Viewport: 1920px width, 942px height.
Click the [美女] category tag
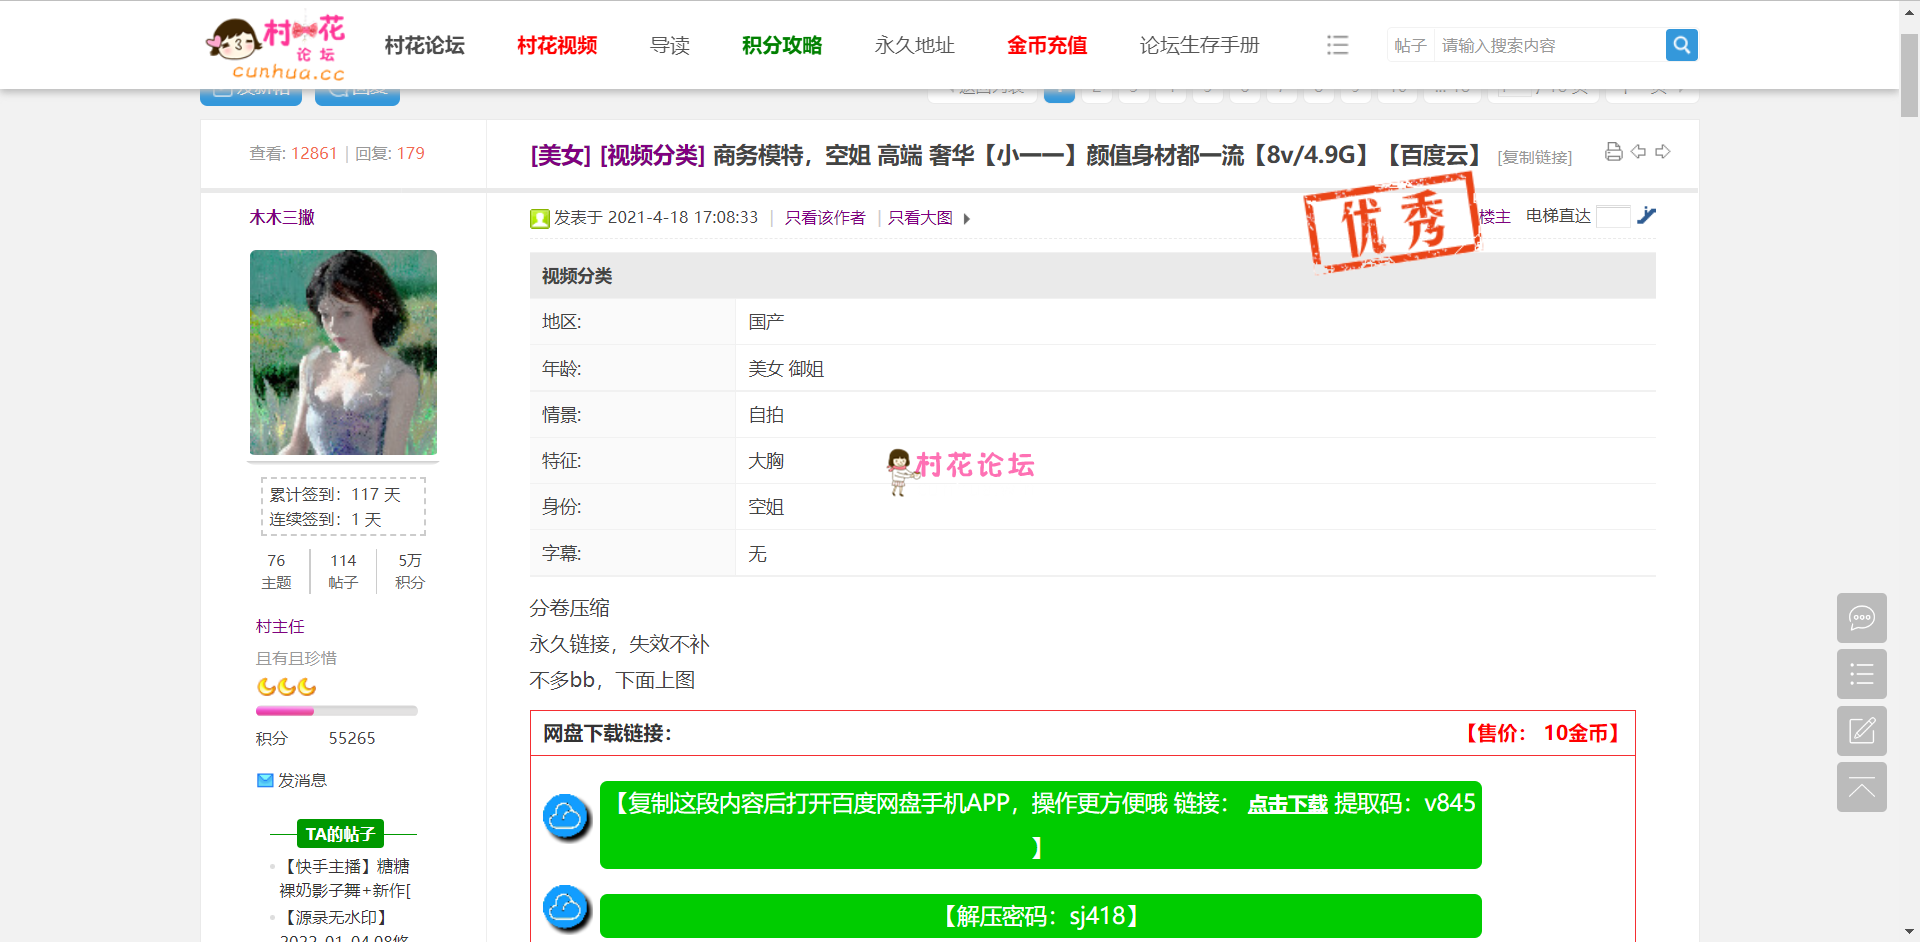coord(561,155)
